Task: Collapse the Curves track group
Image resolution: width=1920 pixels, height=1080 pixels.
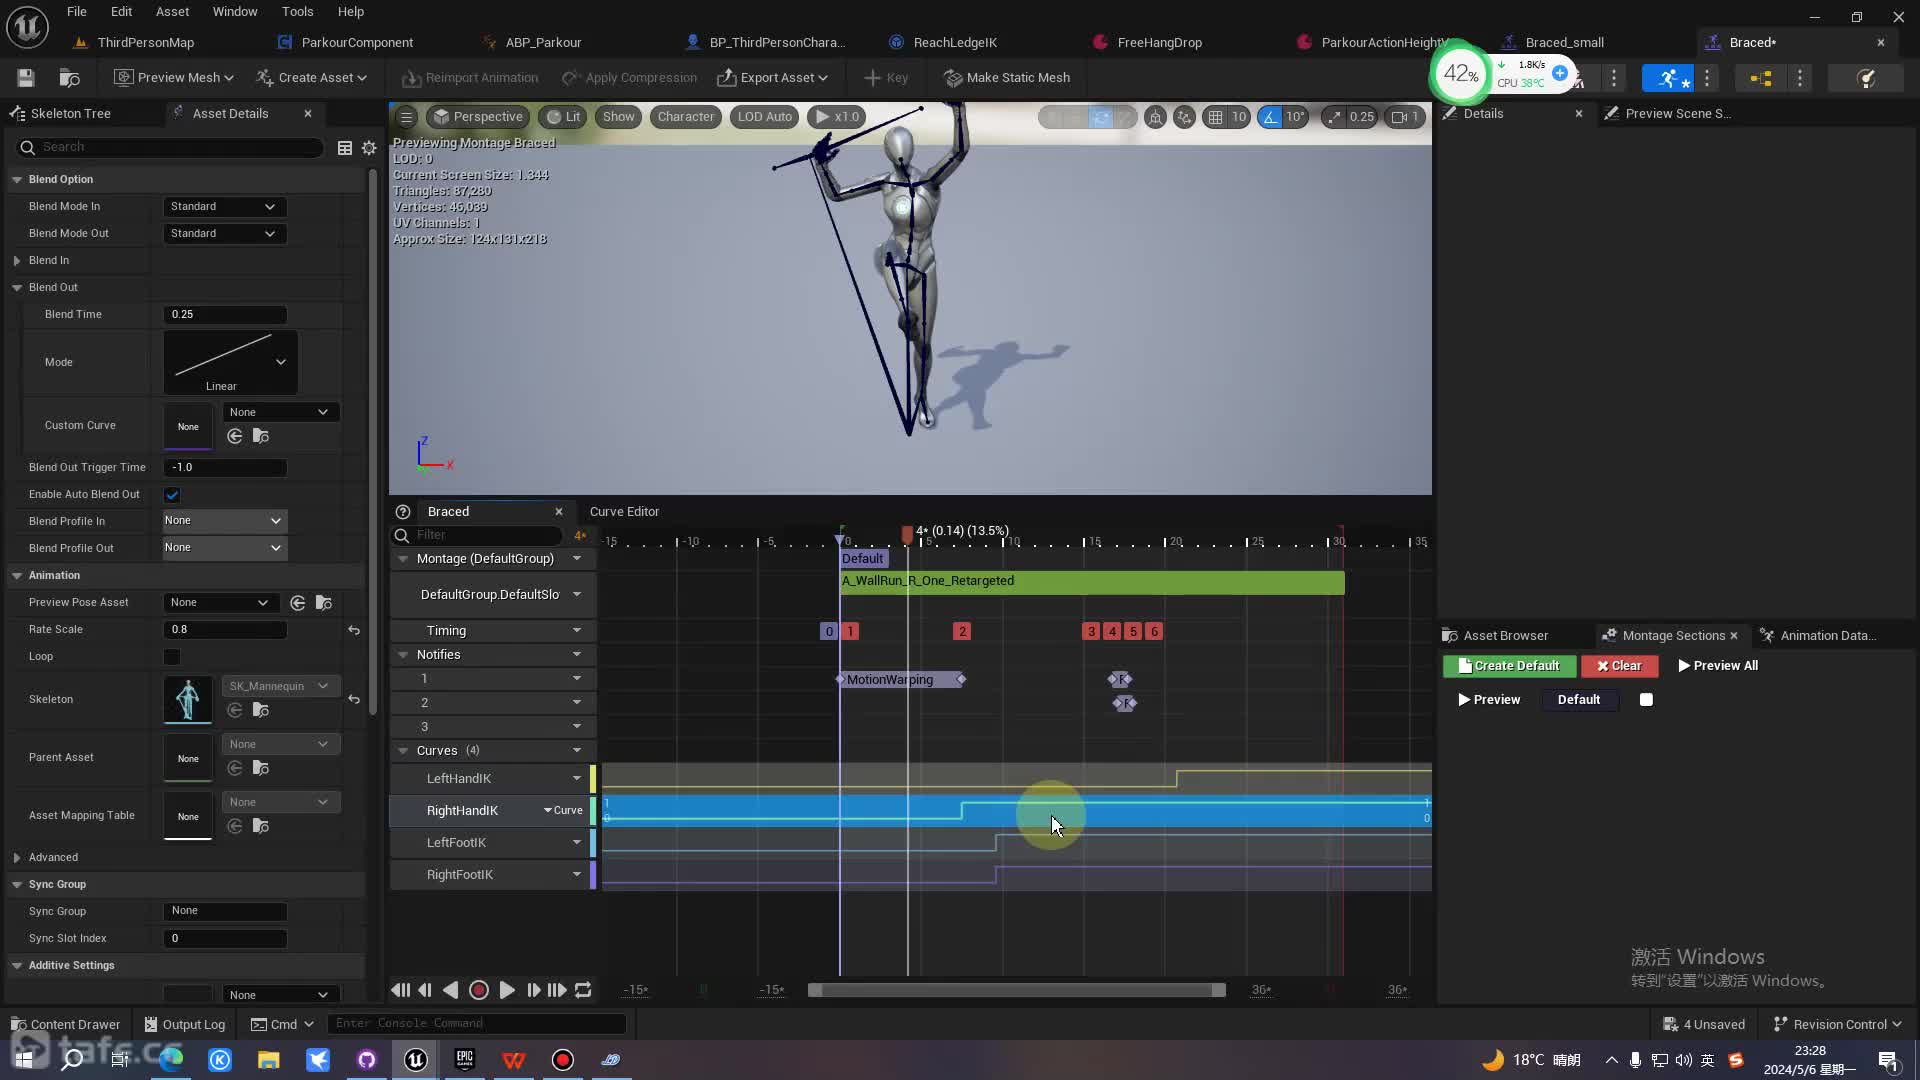Action: tap(403, 751)
